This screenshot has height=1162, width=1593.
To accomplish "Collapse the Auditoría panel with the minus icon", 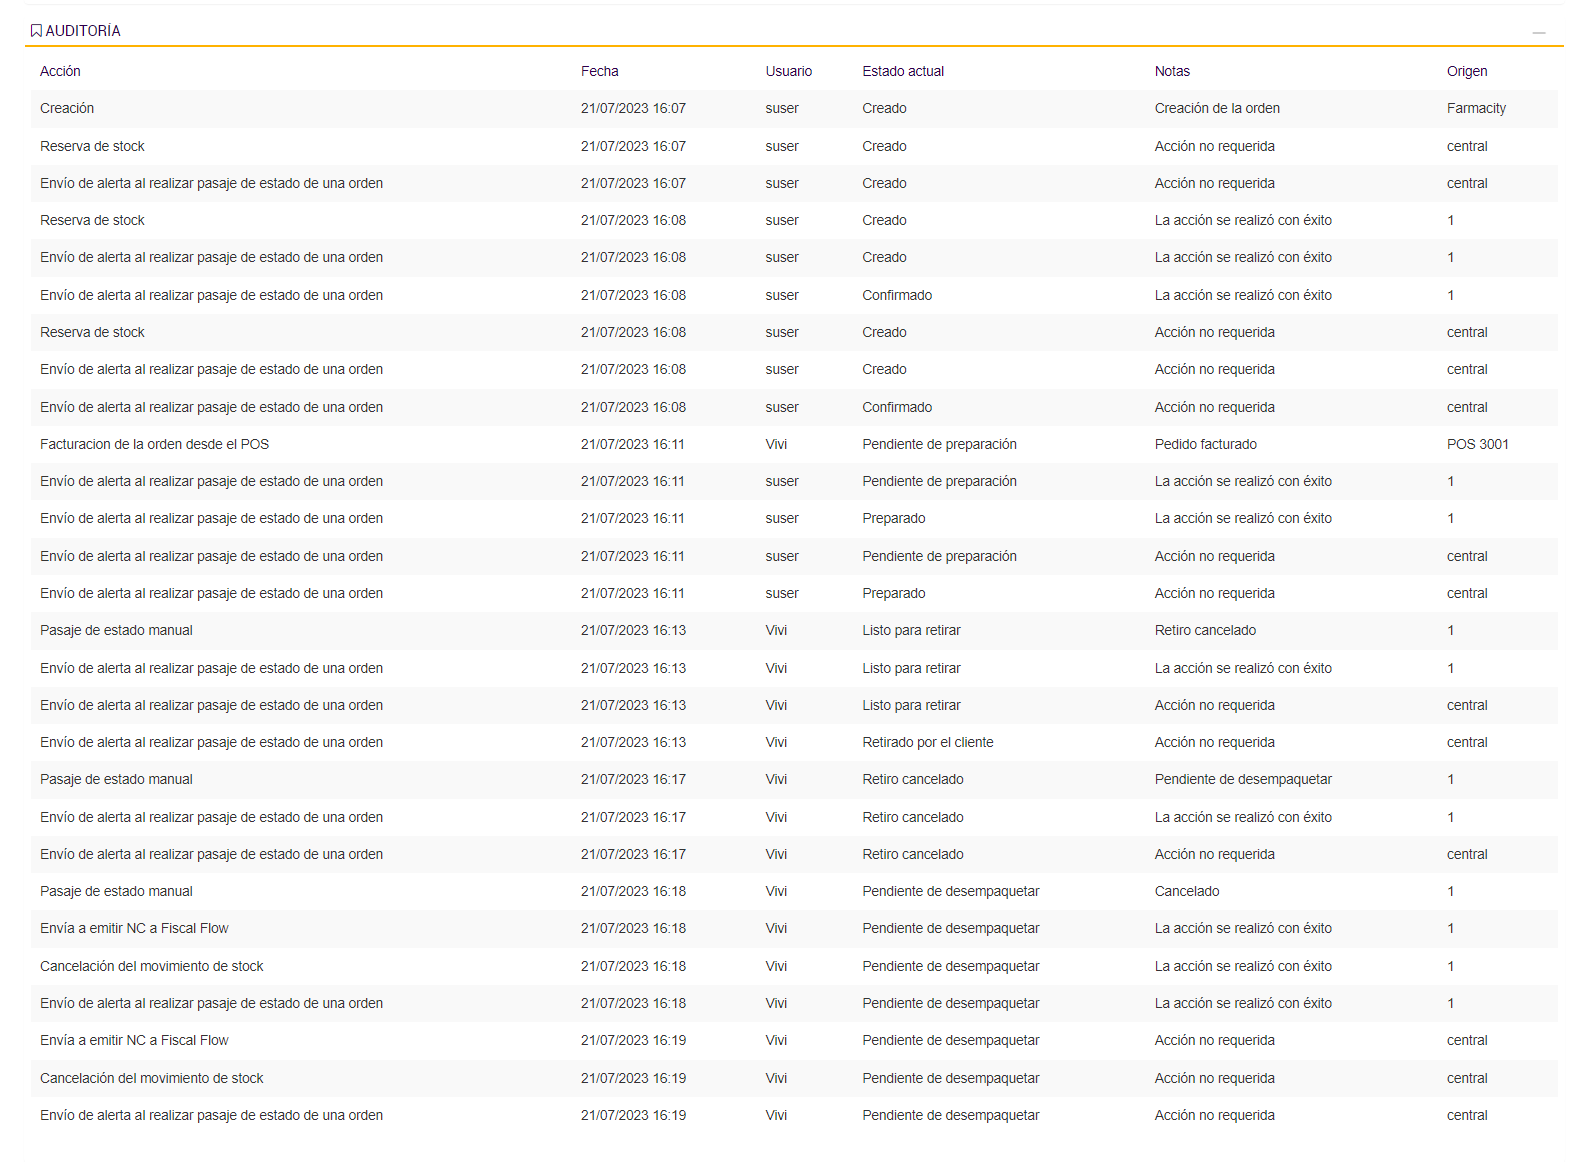I will pyautogui.click(x=1539, y=33).
